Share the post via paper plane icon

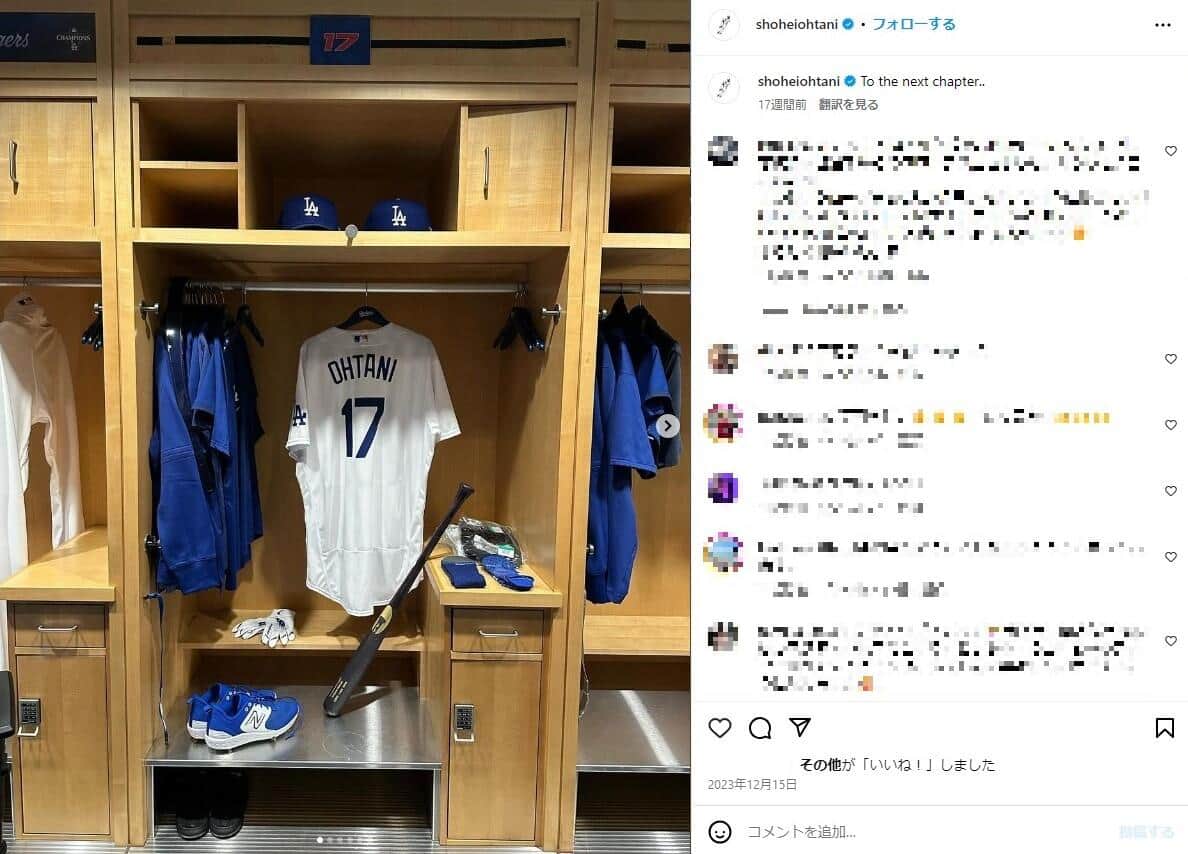pos(799,727)
